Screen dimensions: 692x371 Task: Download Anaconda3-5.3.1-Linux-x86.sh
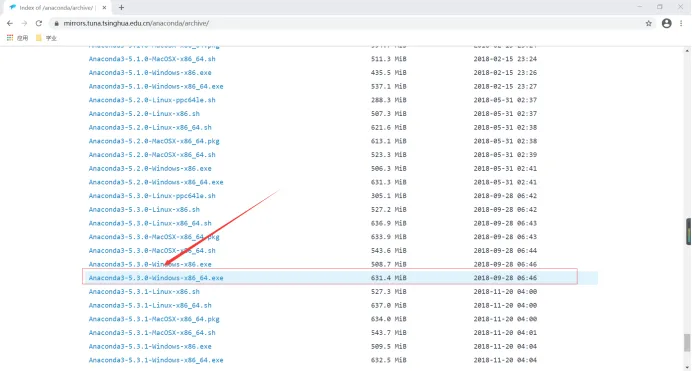[144, 291]
